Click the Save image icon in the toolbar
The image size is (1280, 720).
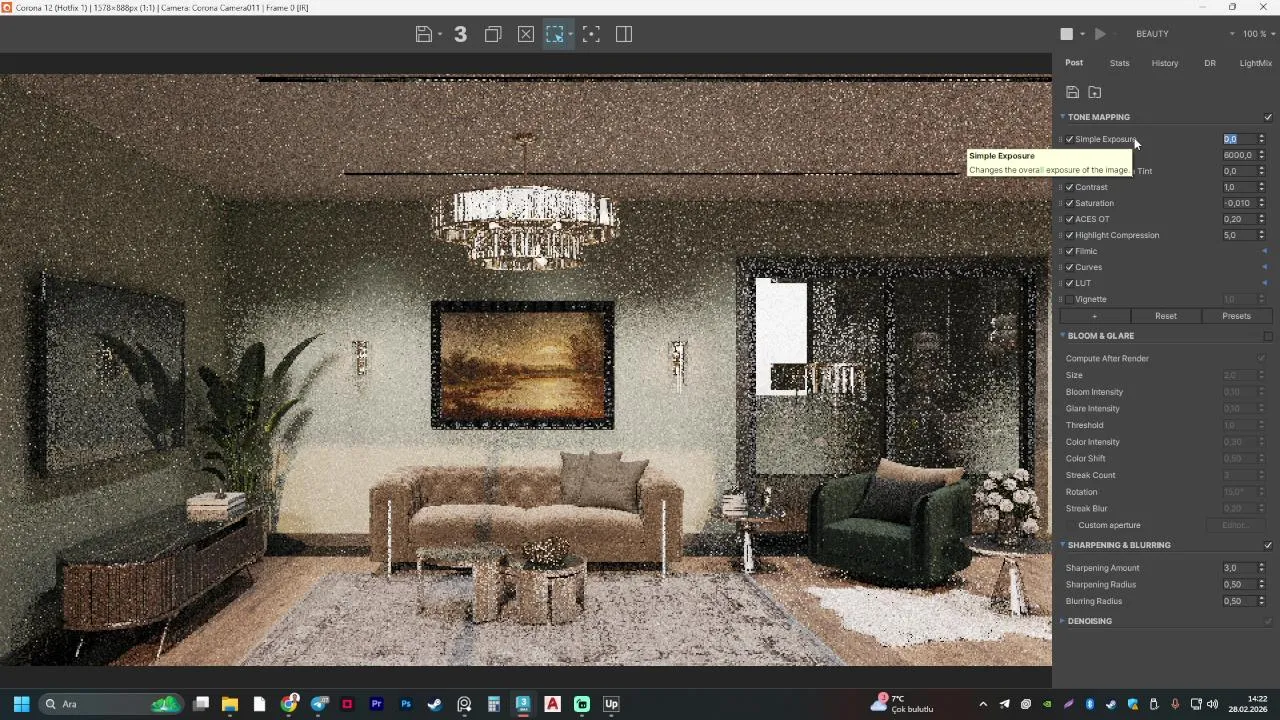[424, 34]
